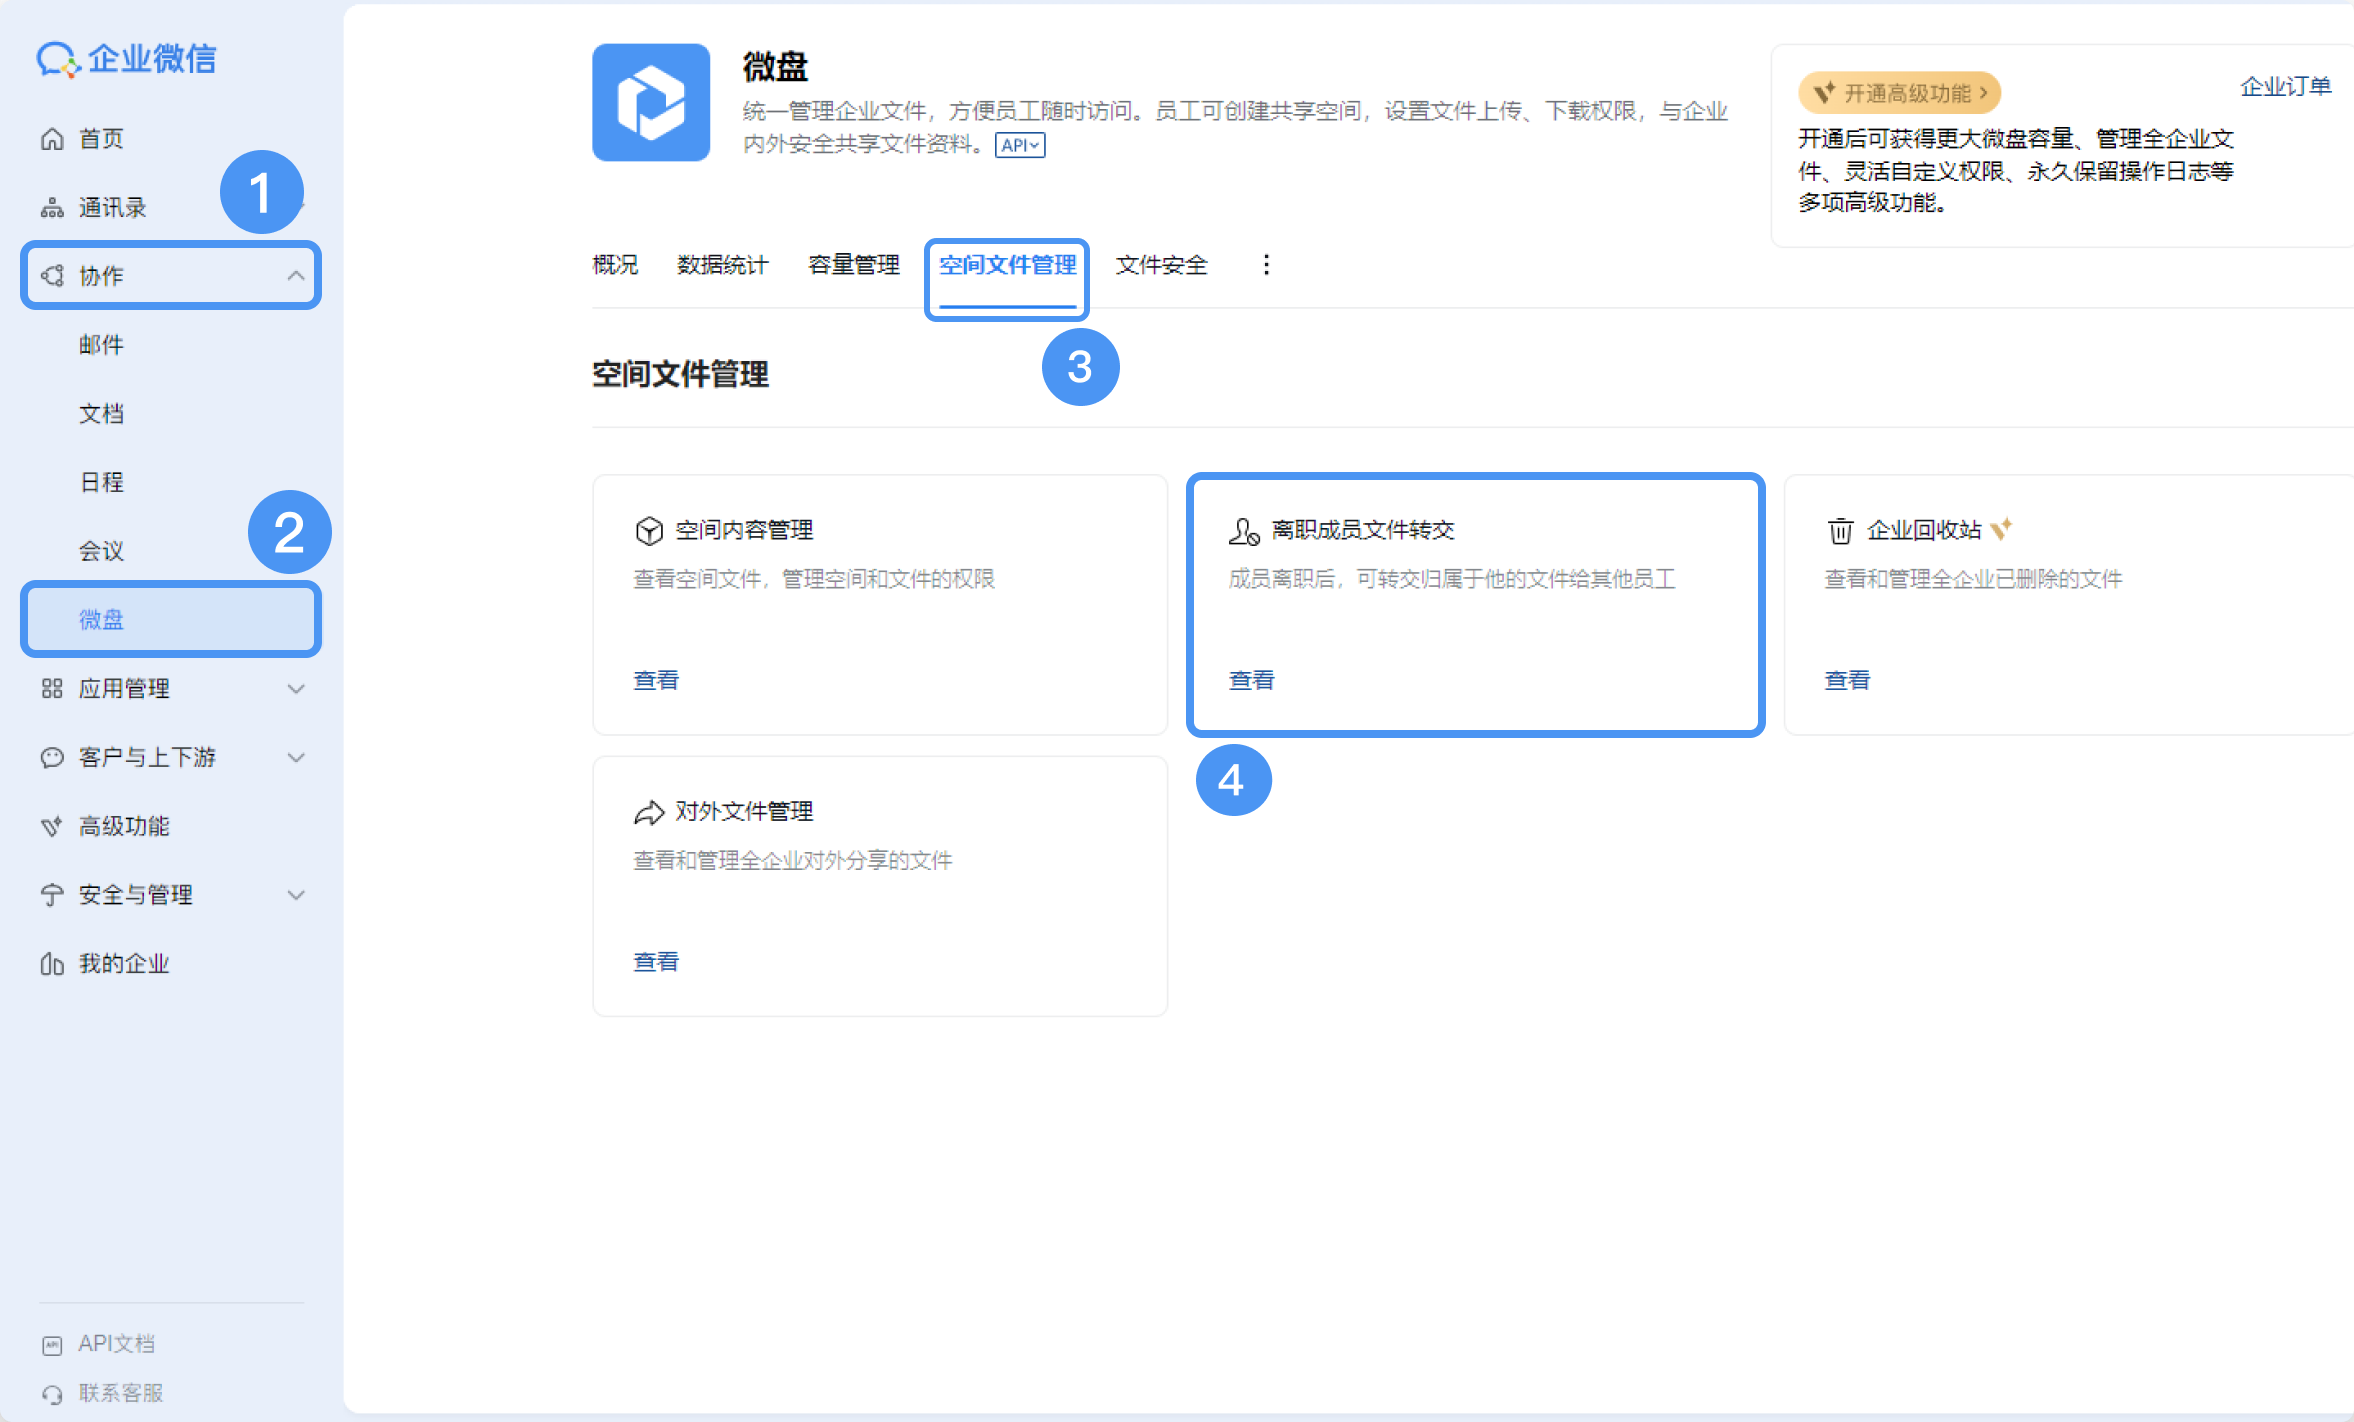
Task: Click the API文档 icon
Action: (52, 1345)
